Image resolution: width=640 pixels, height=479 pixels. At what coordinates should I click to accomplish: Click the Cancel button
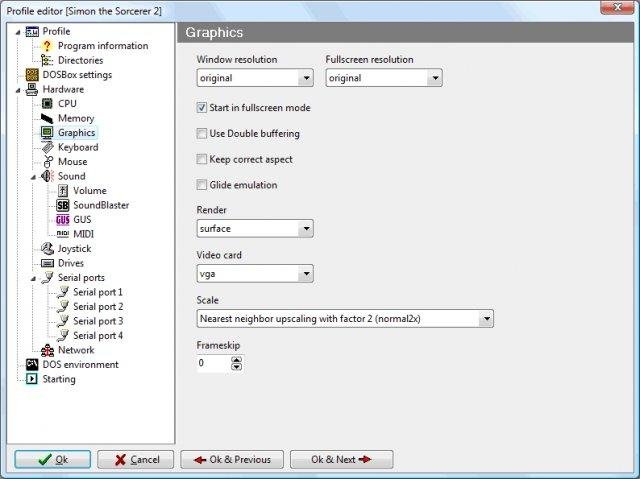point(136,459)
